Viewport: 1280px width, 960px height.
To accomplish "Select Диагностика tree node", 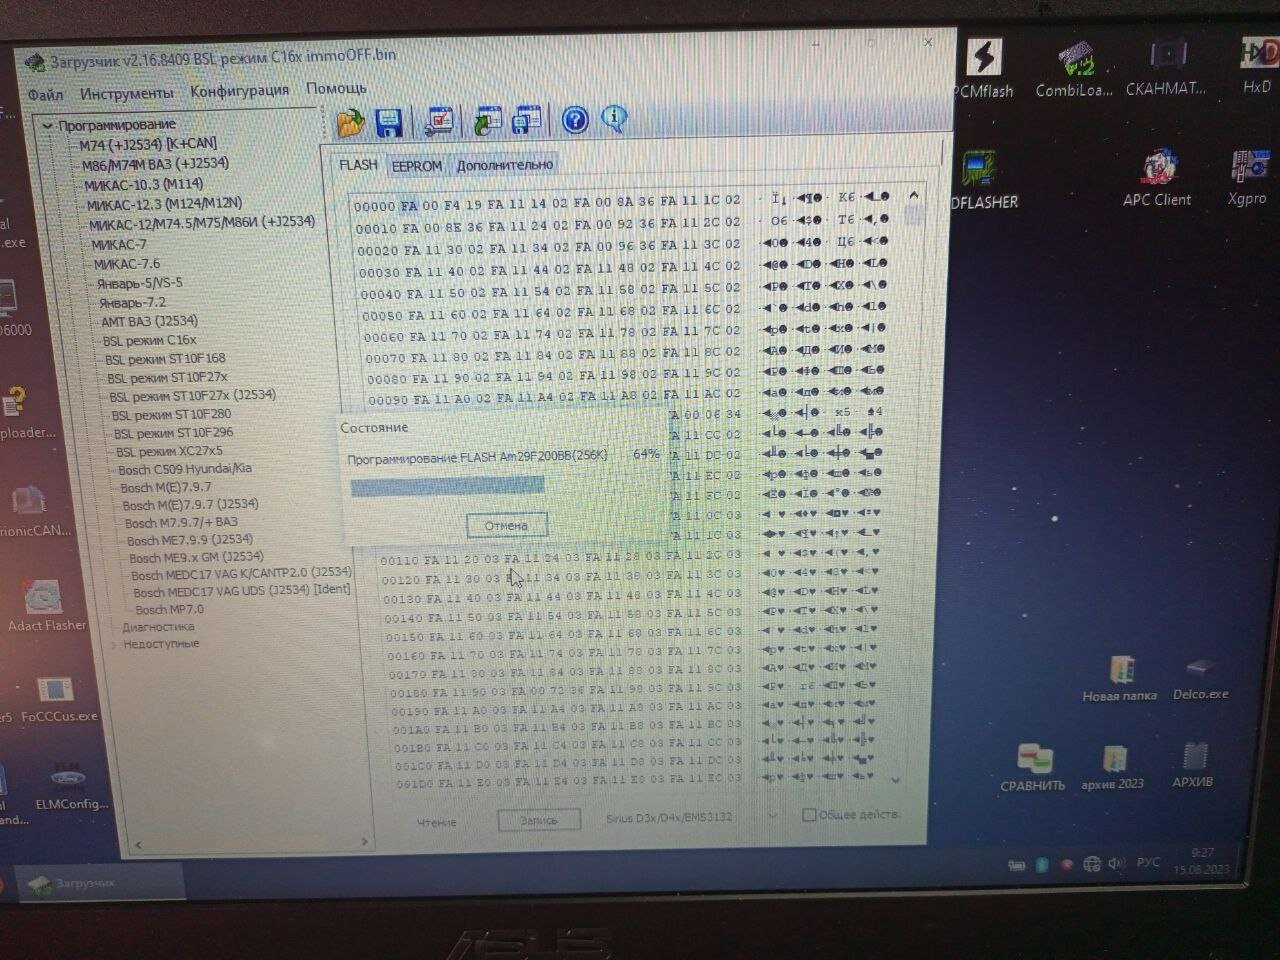I will 158,627.
